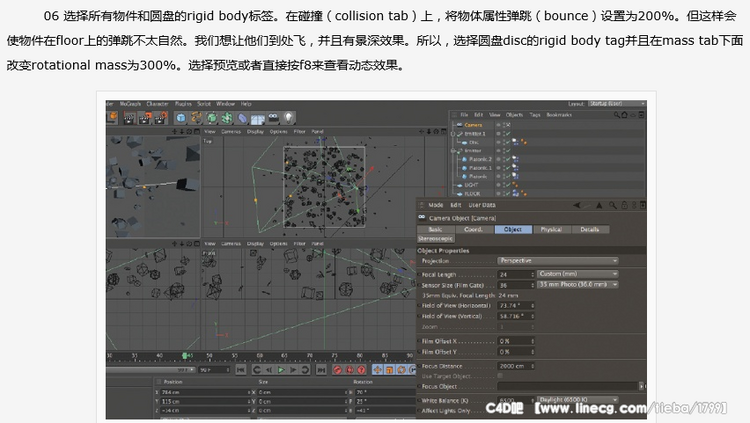
Task: Open the 35 mm Photo sensor dropdown
Action: (578, 284)
